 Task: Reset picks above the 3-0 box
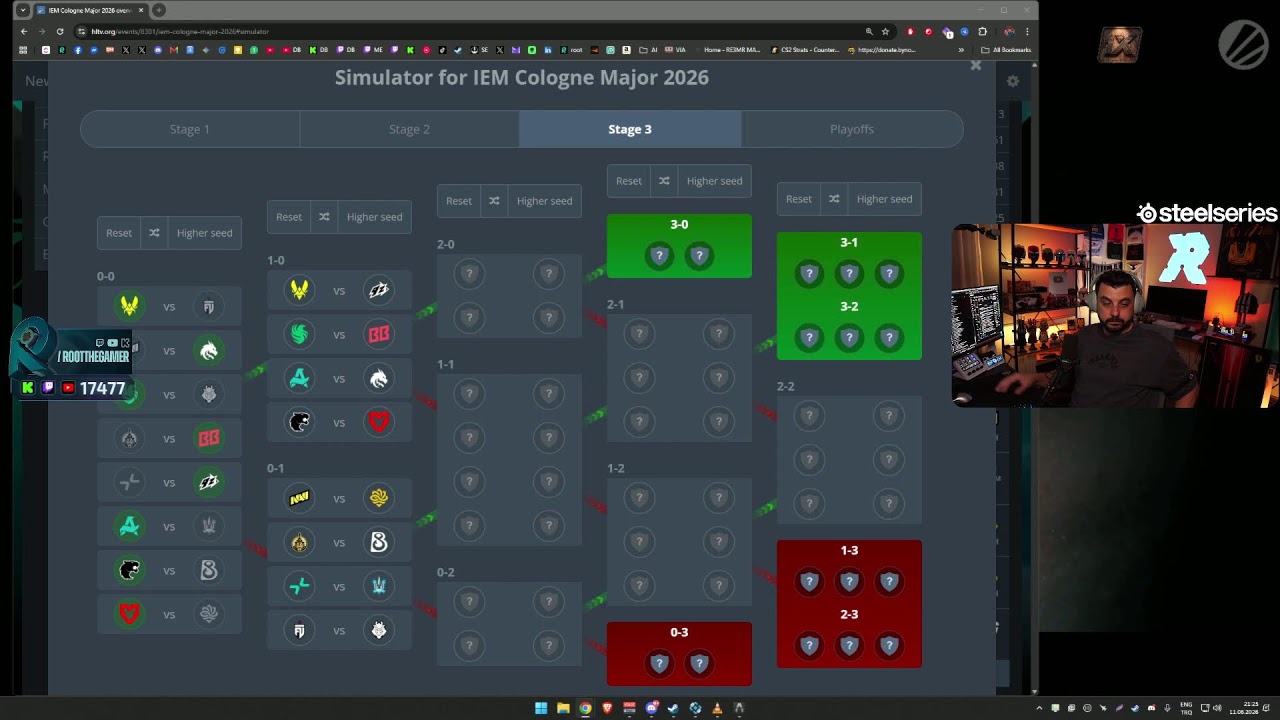(629, 181)
